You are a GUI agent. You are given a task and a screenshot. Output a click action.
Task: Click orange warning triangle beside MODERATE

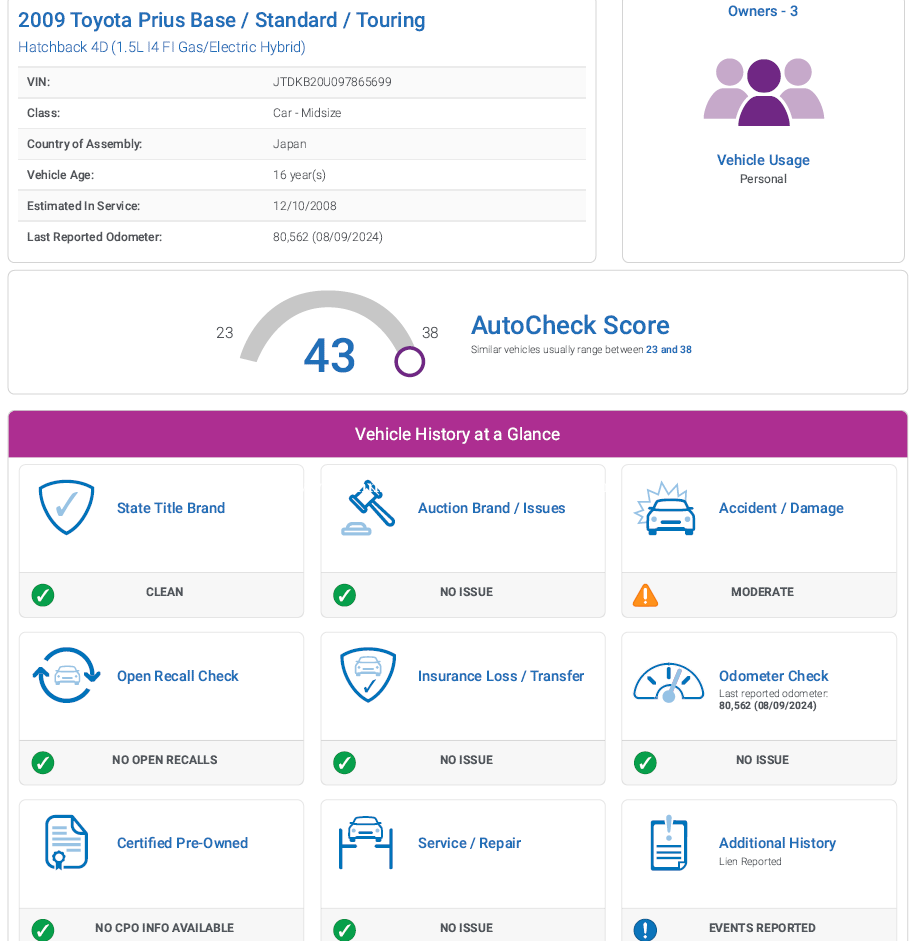pos(645,595)
